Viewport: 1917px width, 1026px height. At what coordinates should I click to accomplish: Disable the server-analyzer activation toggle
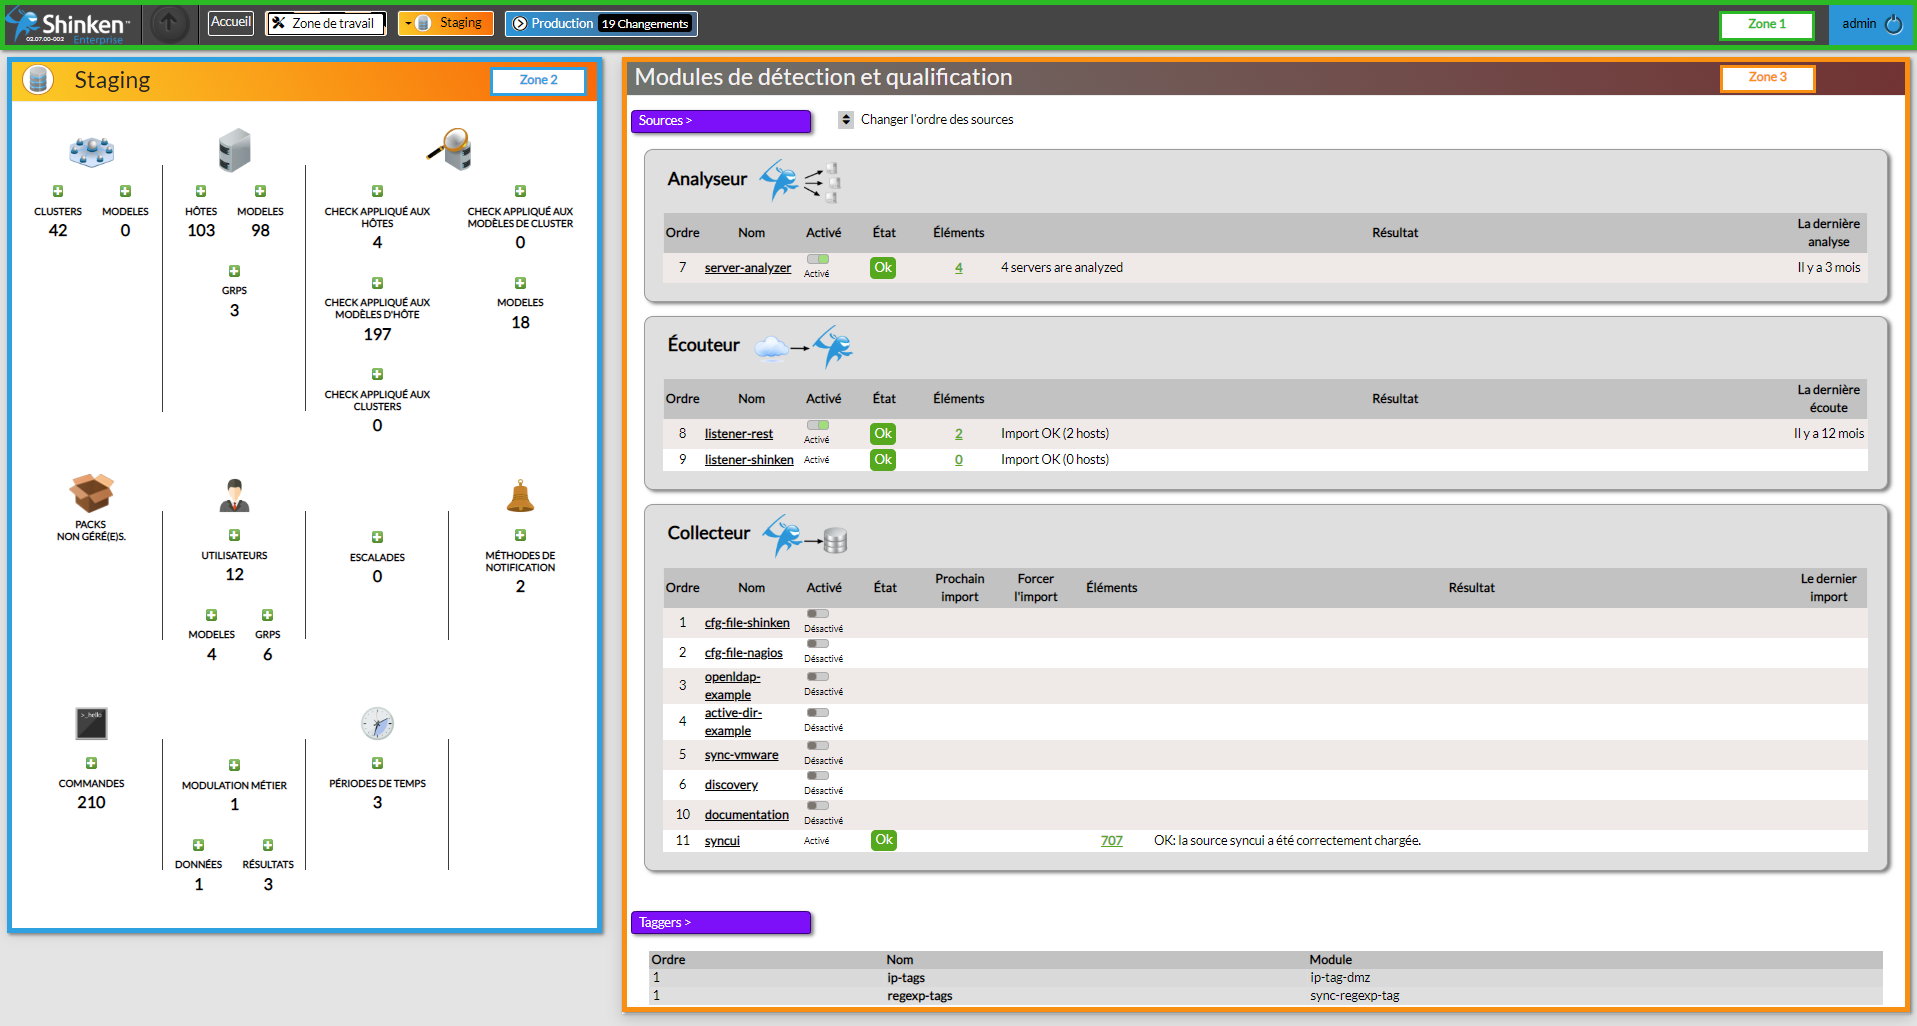pos(818,260)
